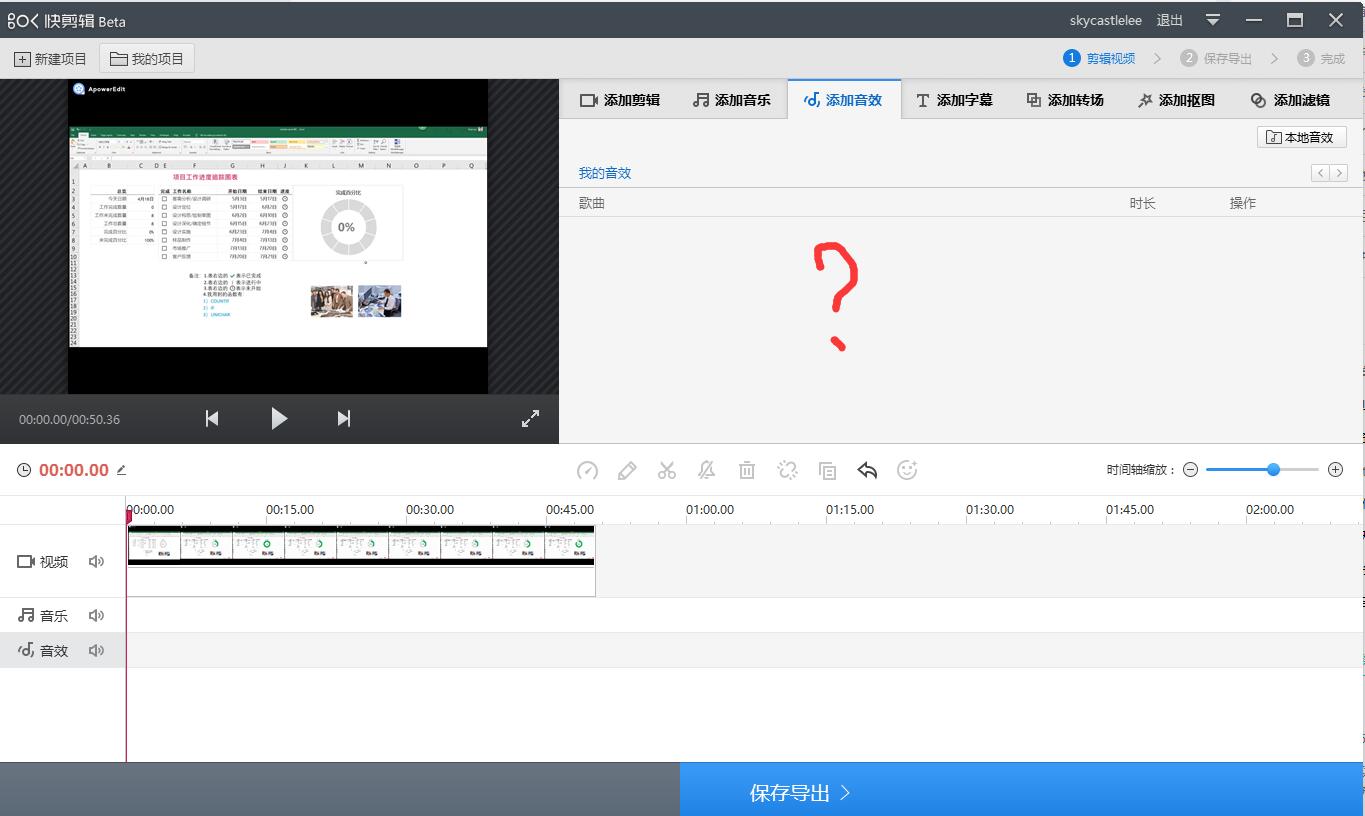Expand the preview to fullscreen
The height and width of the screenshot is (816, 1365).
coord(531,419)
